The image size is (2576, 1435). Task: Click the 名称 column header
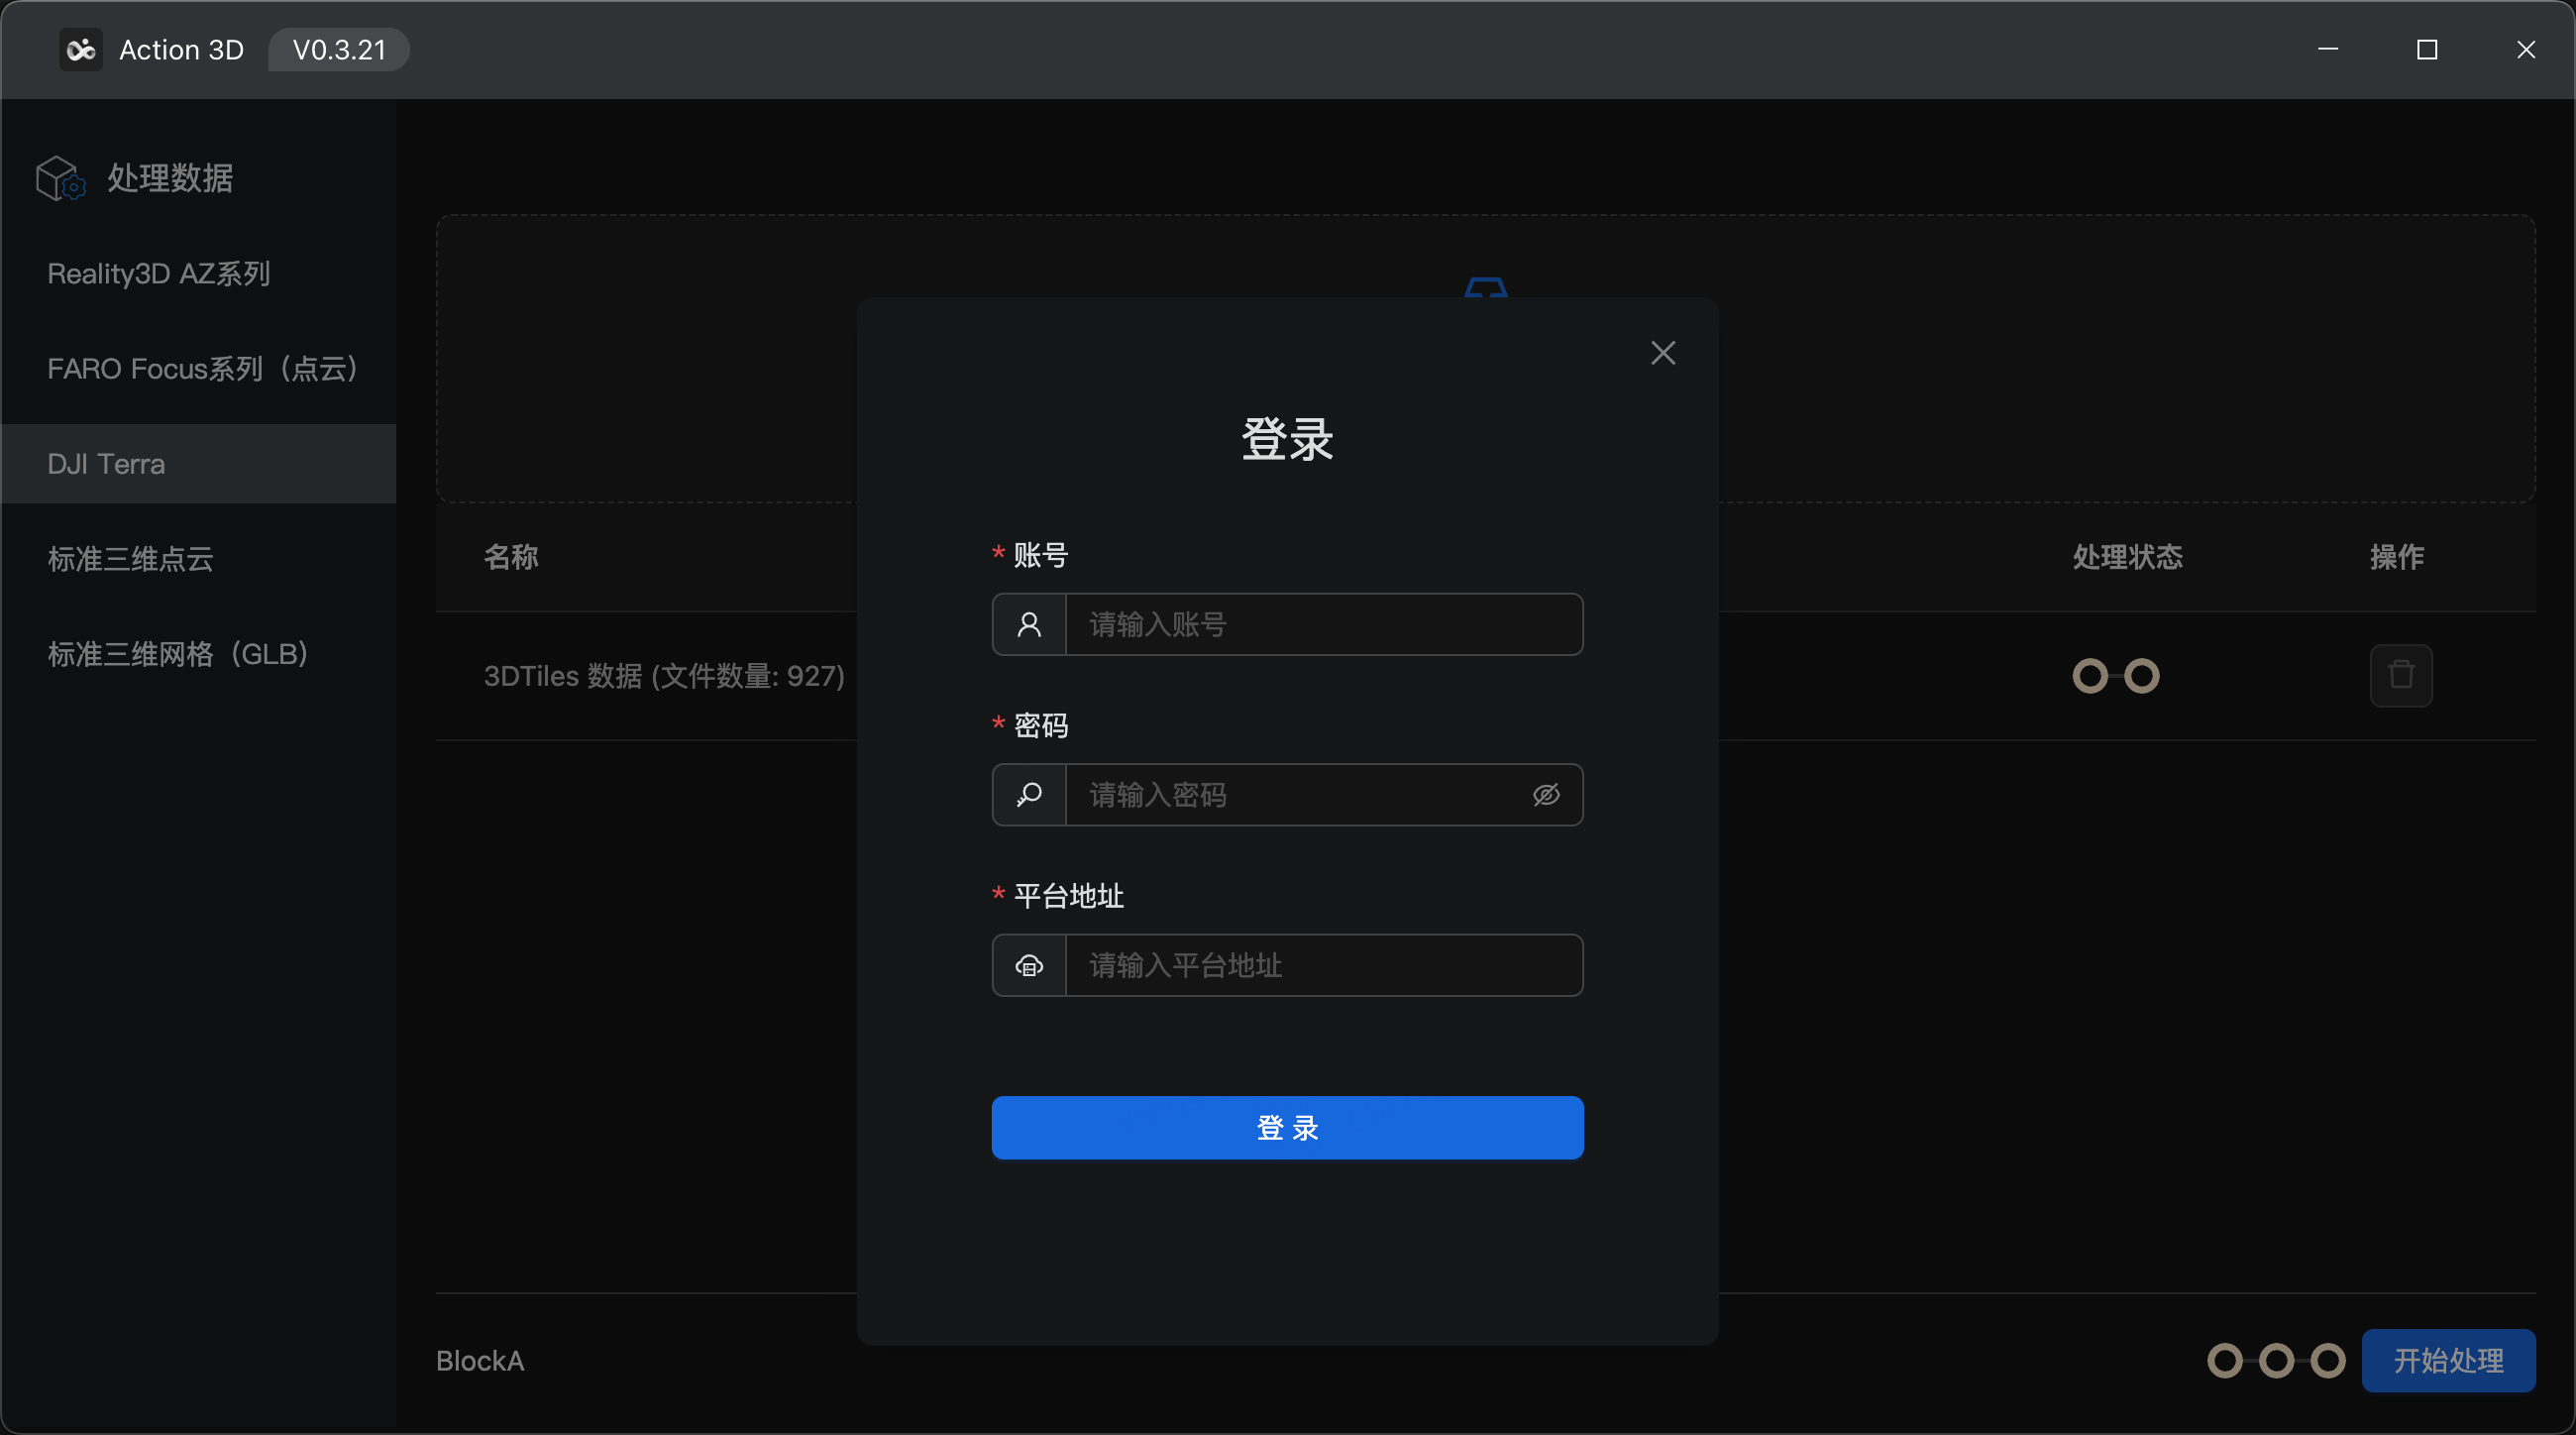pos(511,556)
